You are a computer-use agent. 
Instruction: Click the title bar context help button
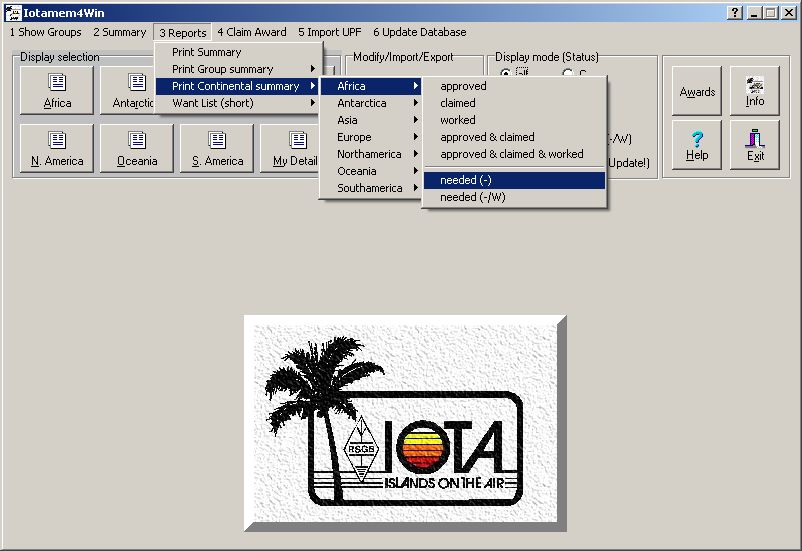click(x=734, y=13)
